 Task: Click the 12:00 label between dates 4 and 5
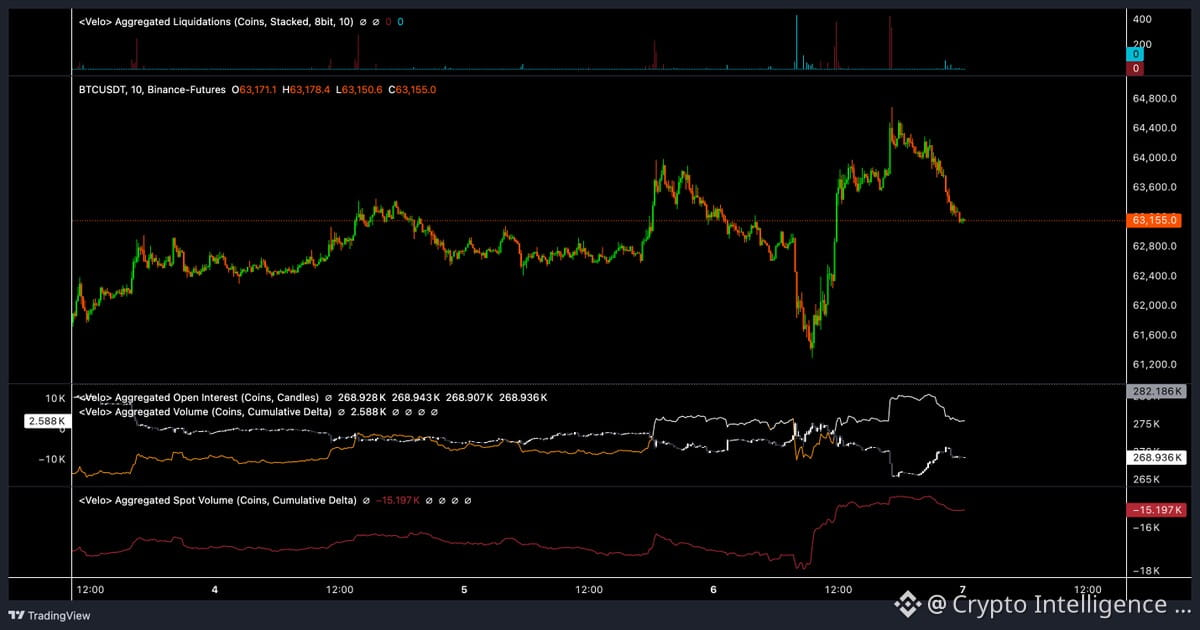(x=340, y=590)
